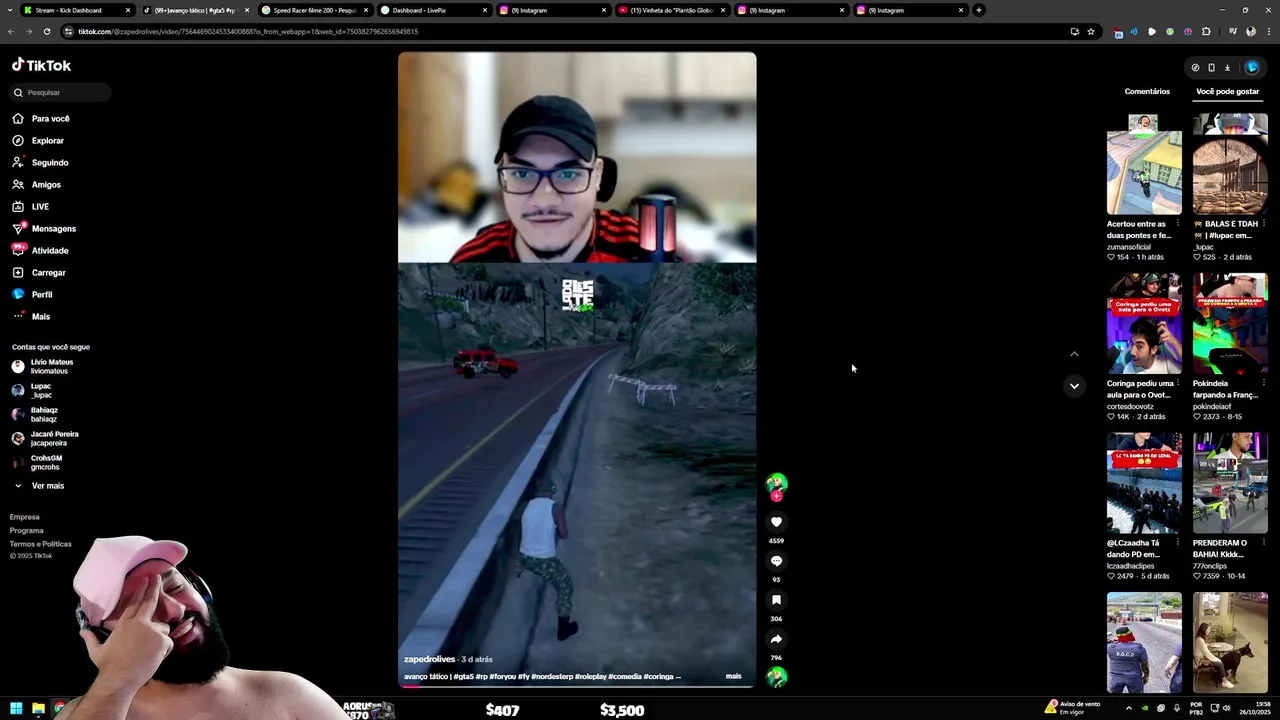The width and height of the screenshot is (1280, 720).
Task: Switch to Vinheta do Plantão Globo tab
Action: 671,10
